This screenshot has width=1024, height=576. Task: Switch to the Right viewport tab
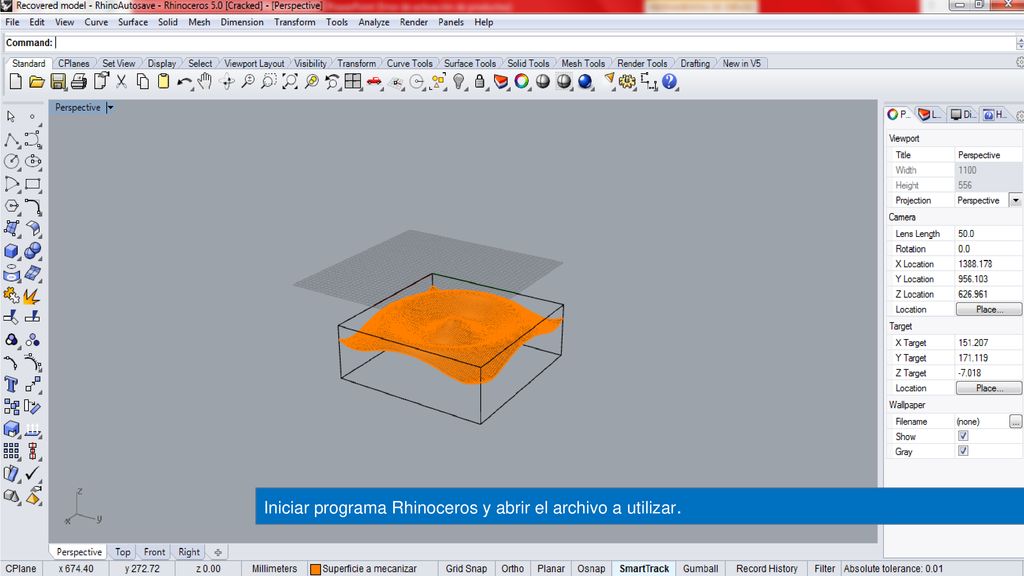(x=189, y=552)
